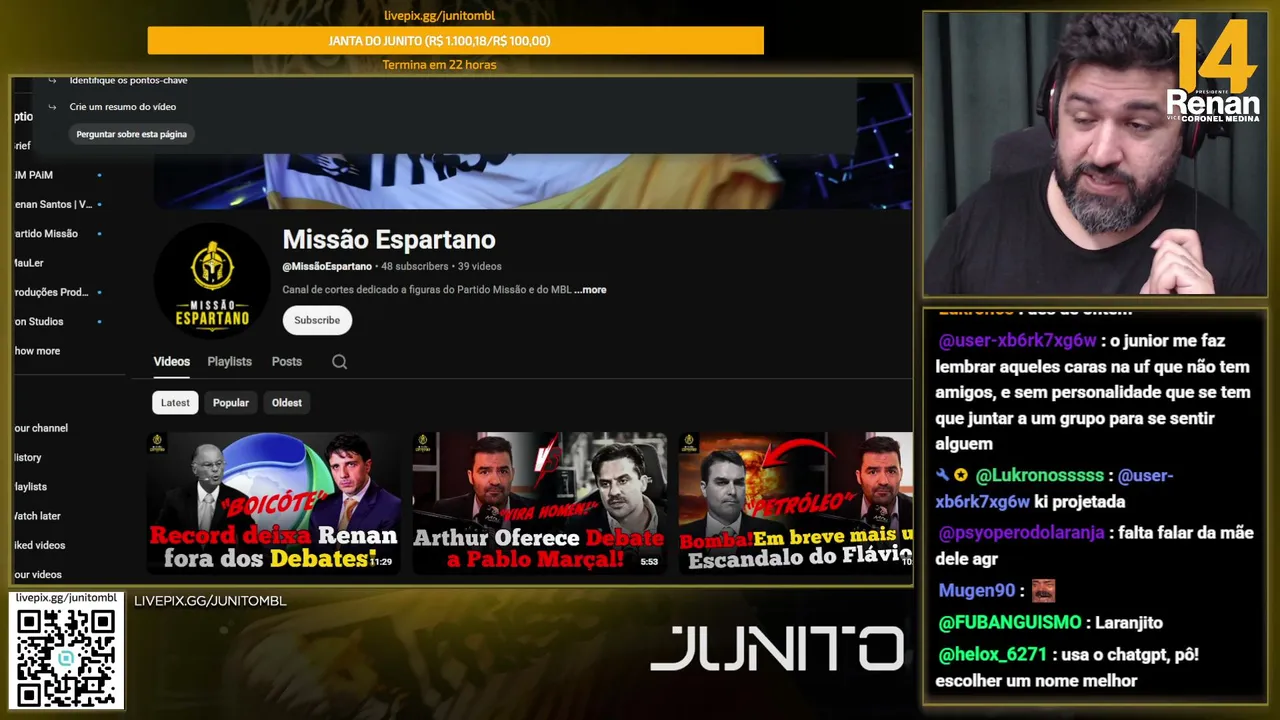Click the blue dot beside the Studios subscription

[x=99, y=322]
